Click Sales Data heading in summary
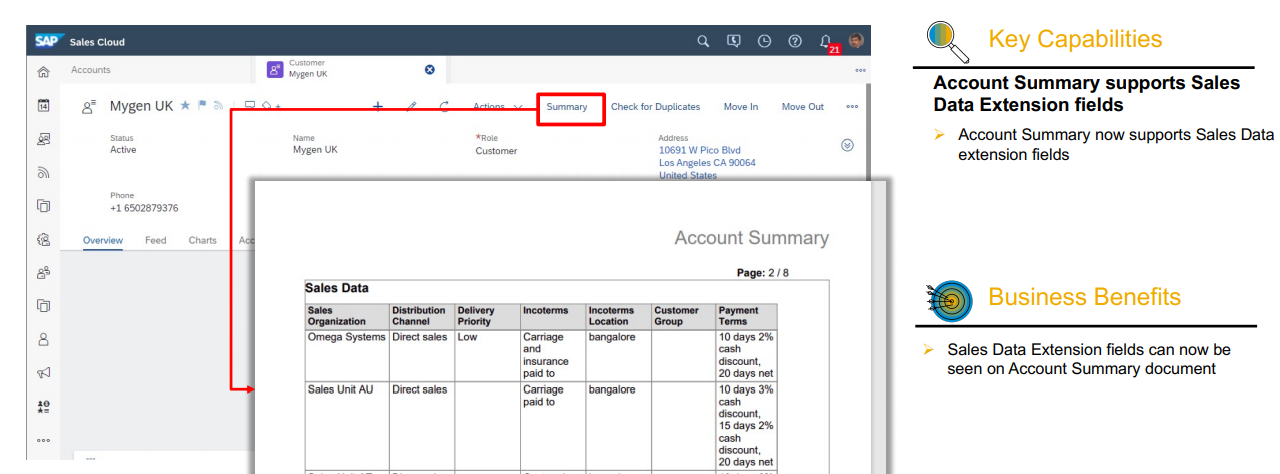 [337, 288]
